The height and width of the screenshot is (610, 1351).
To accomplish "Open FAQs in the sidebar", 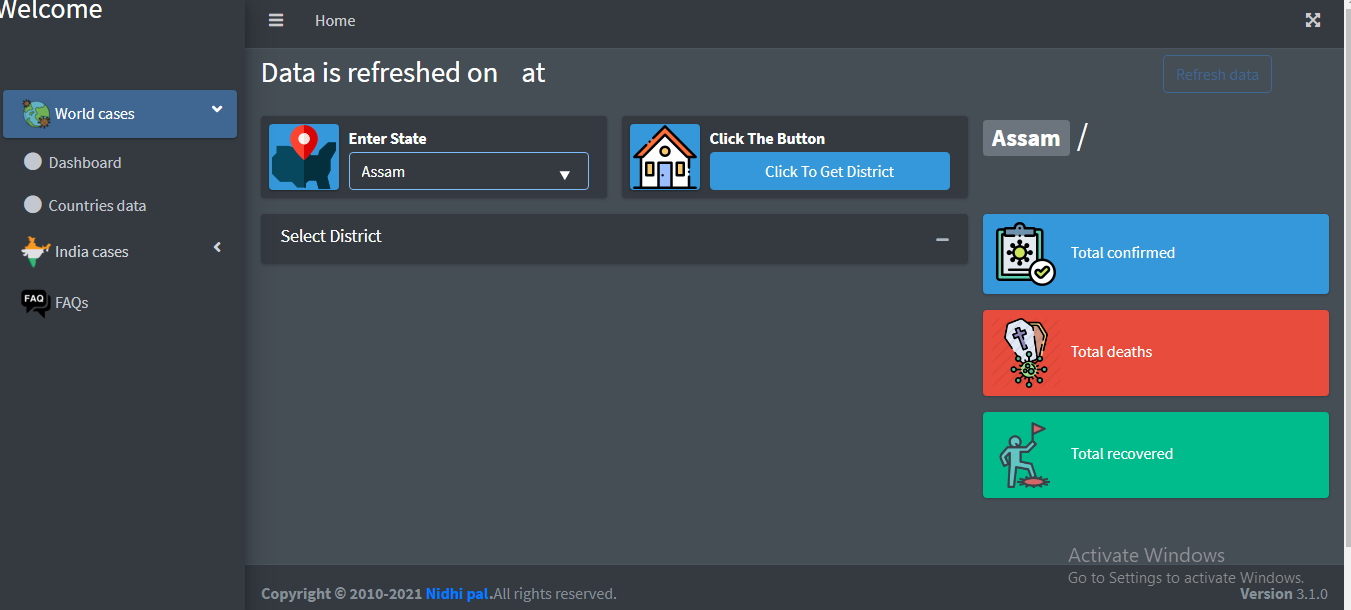I will [72, 303].
